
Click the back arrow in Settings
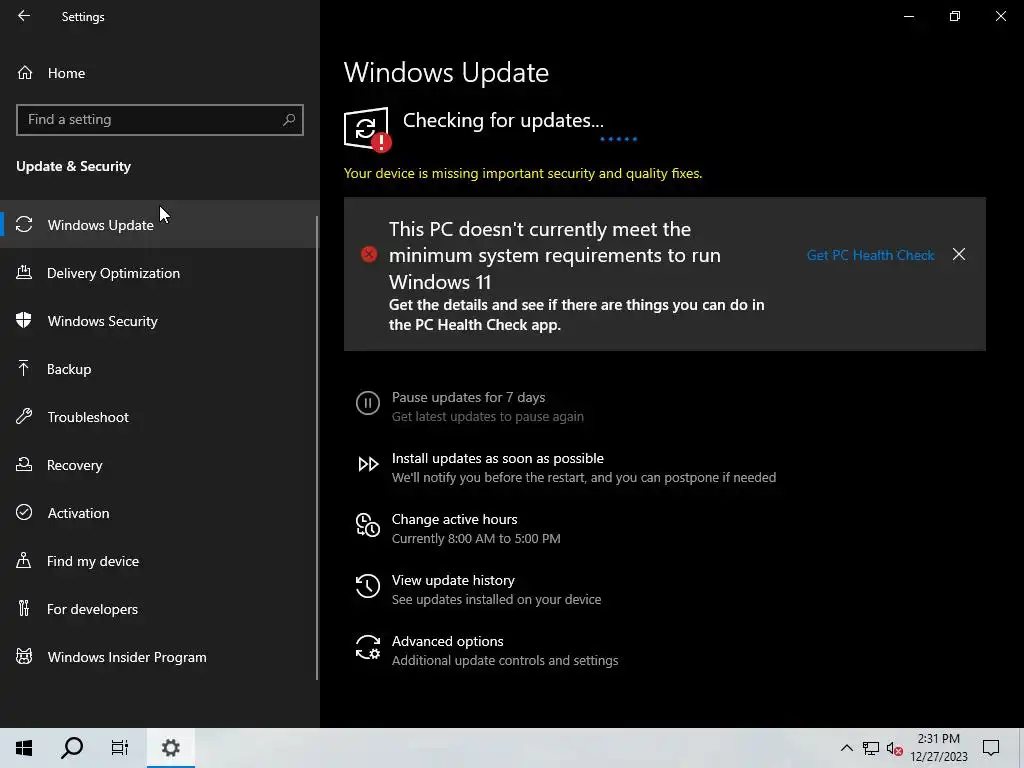tap(24, 16)
